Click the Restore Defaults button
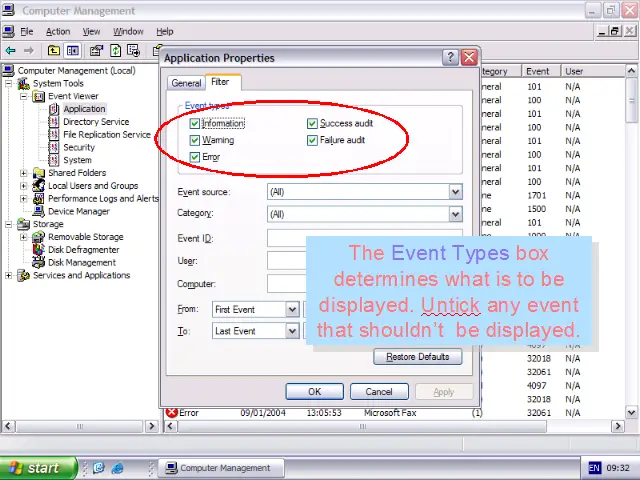 [418, 357]
